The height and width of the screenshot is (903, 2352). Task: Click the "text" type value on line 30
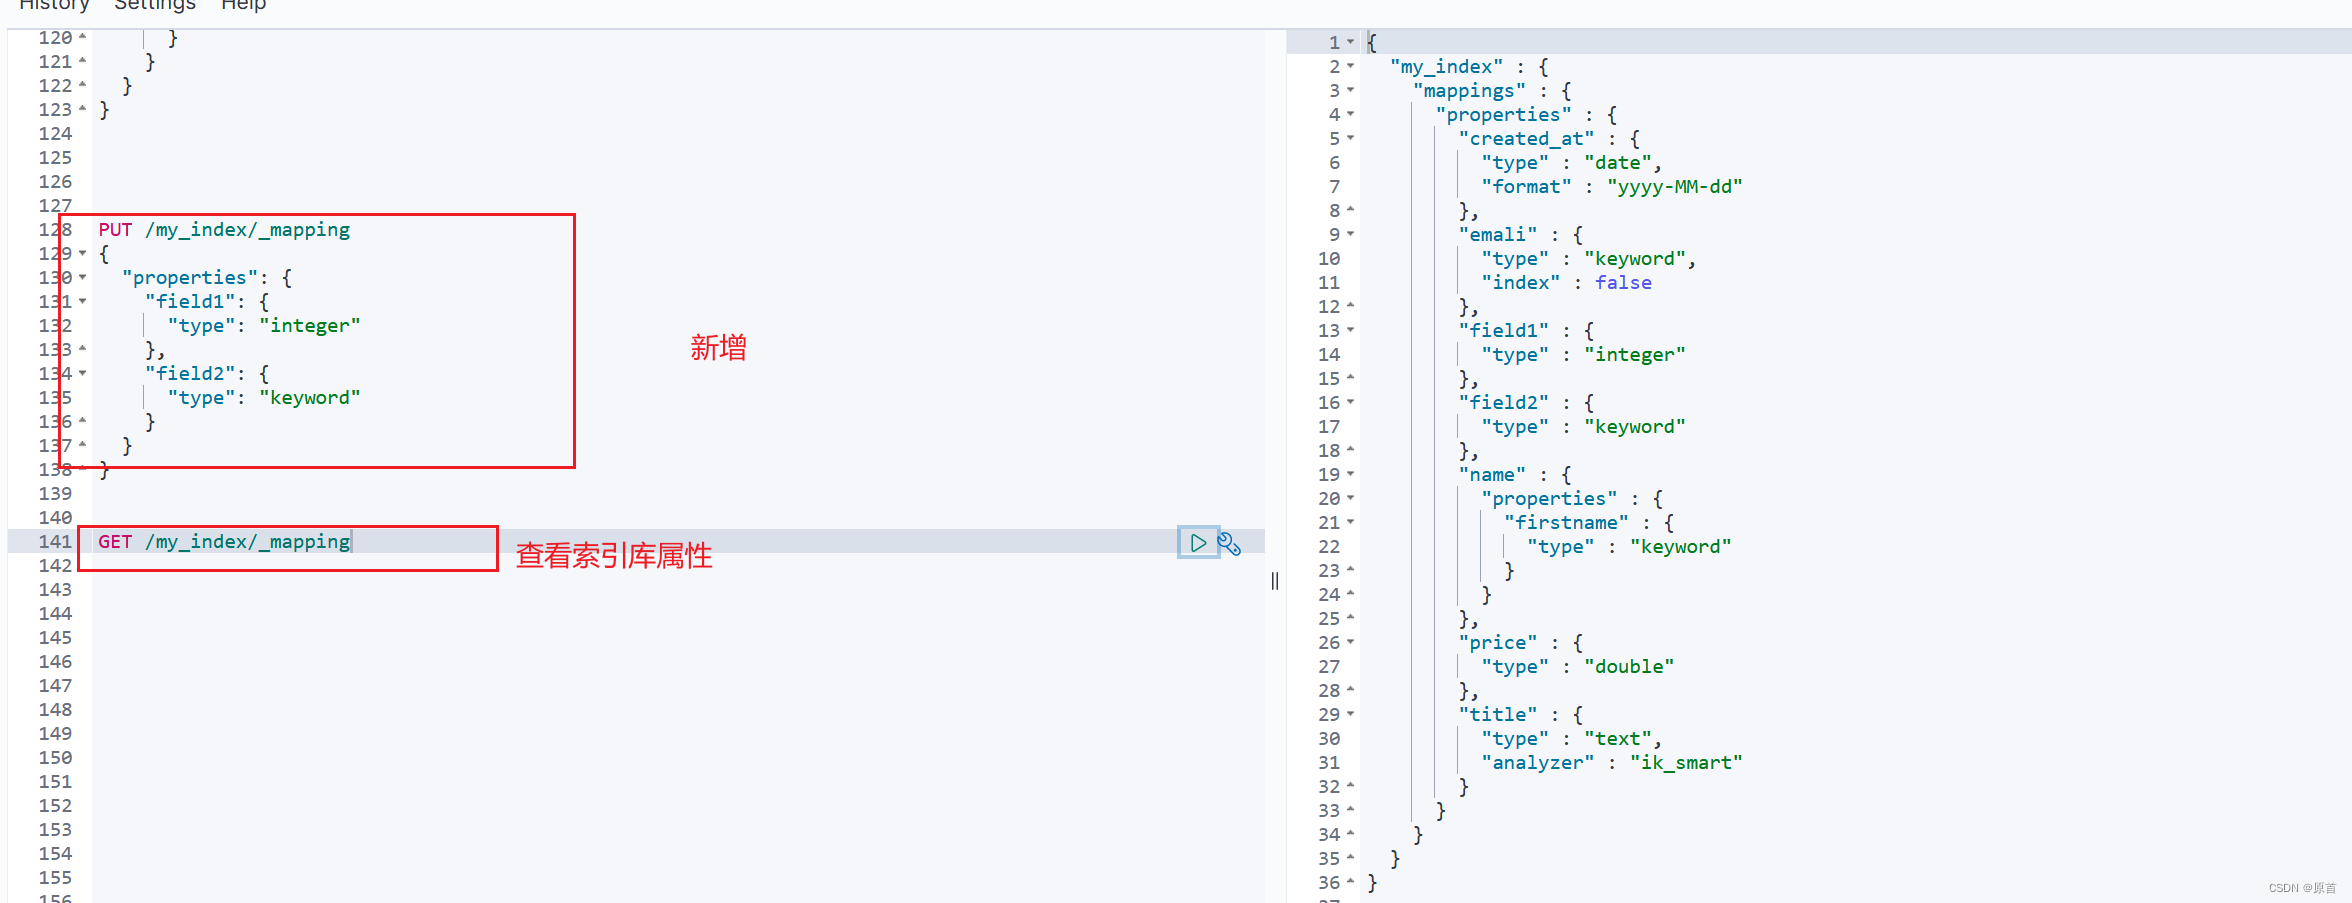point(1618,739)
